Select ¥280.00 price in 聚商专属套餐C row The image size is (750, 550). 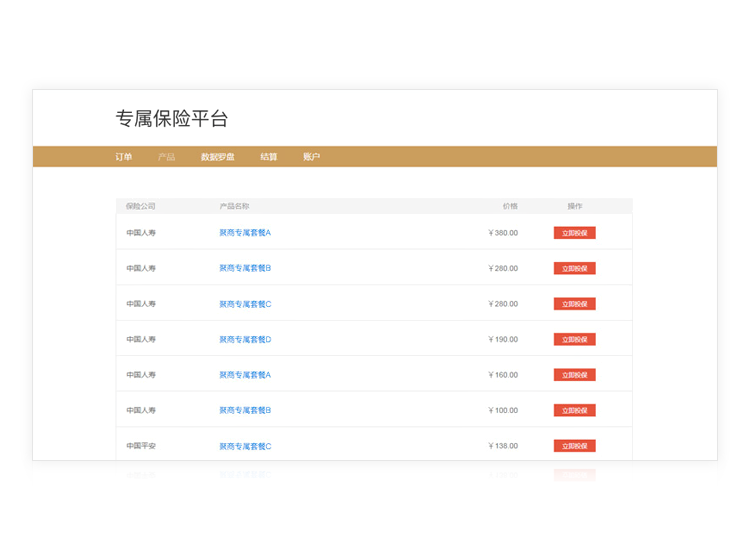click(503, 304)
